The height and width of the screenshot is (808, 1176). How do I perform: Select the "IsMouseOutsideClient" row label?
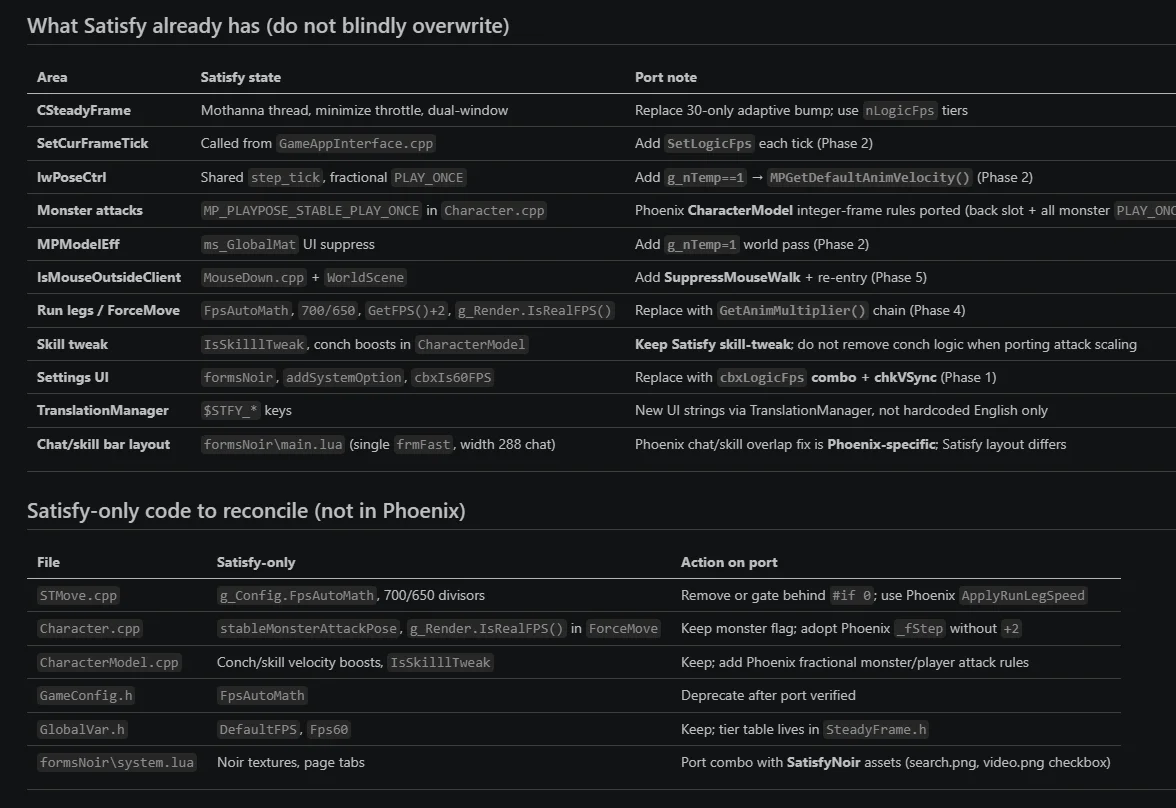[109, 277]
